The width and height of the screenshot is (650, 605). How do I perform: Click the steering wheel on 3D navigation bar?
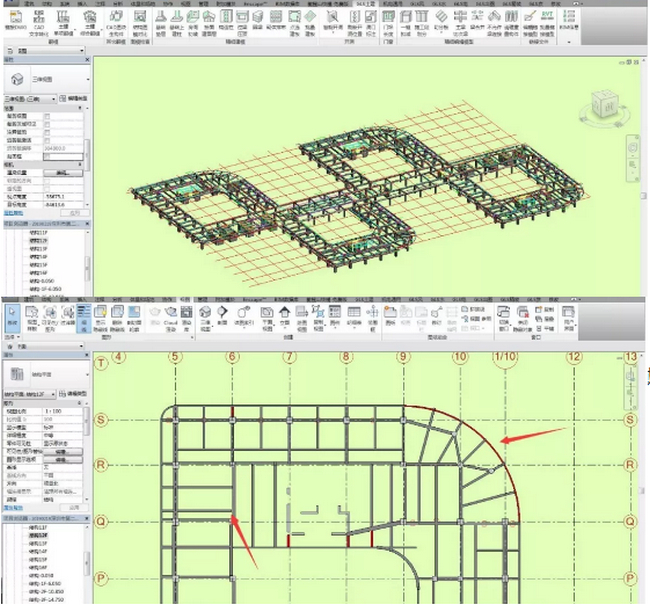click(x=633, y=148)
